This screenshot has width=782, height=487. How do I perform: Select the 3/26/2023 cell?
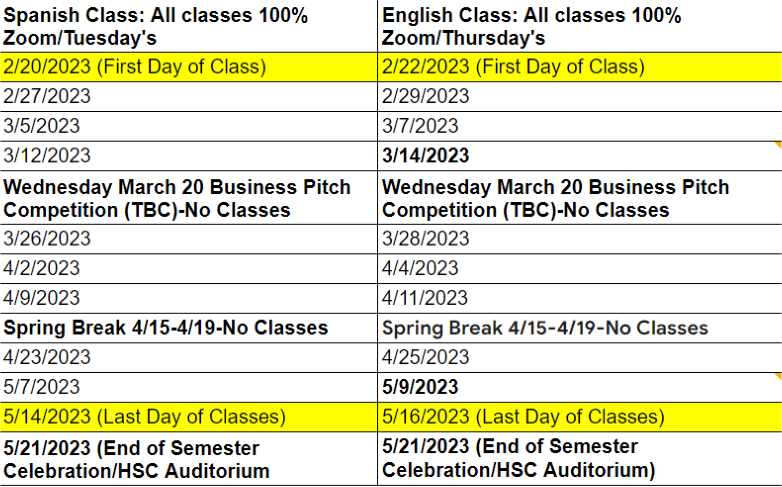pos(189,239)
